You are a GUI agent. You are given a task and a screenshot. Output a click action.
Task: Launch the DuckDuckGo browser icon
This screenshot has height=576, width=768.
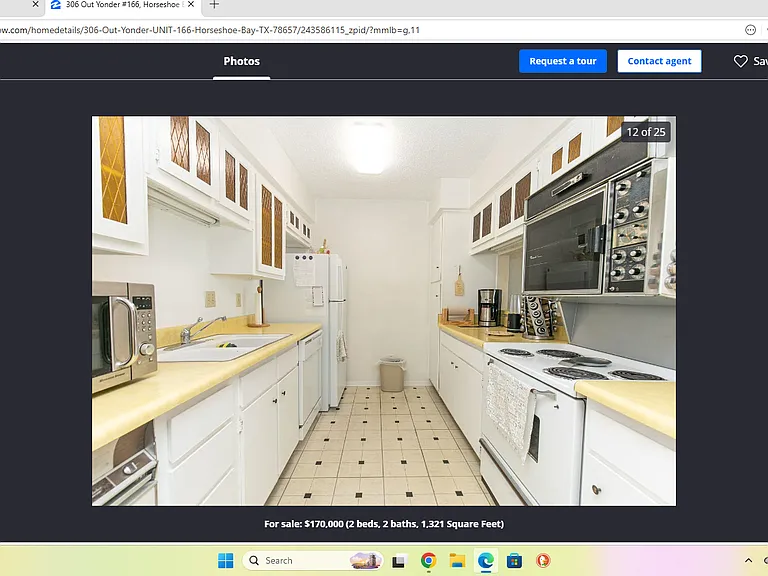point(543,560)
